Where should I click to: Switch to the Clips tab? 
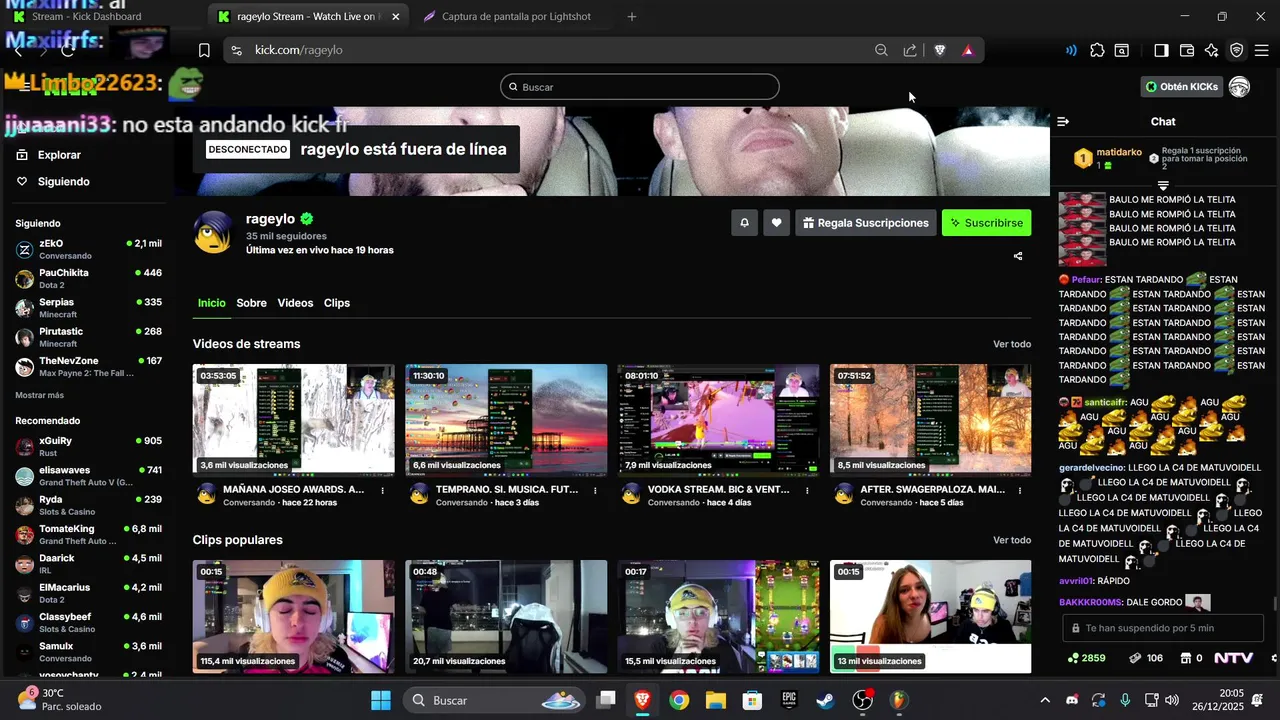point(337,303)
